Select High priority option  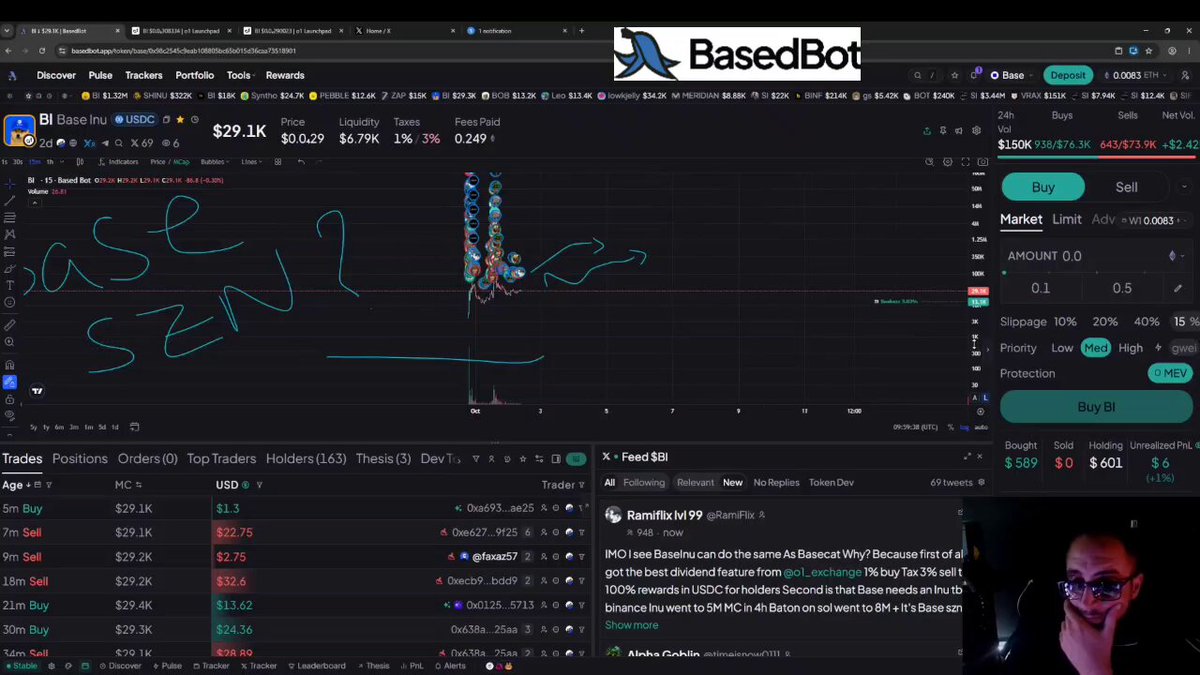coord(1131,348)
